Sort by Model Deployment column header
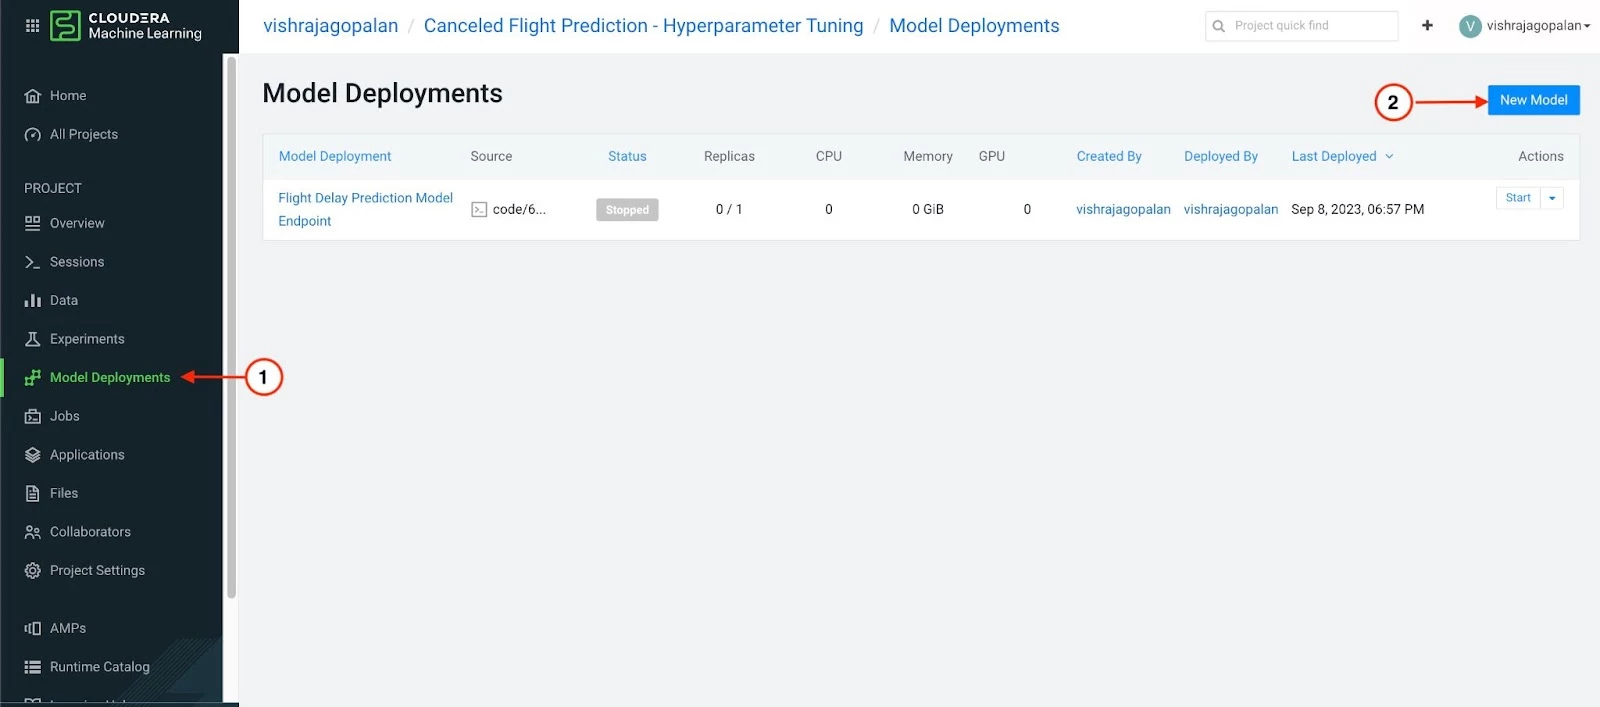 point(335,156)
